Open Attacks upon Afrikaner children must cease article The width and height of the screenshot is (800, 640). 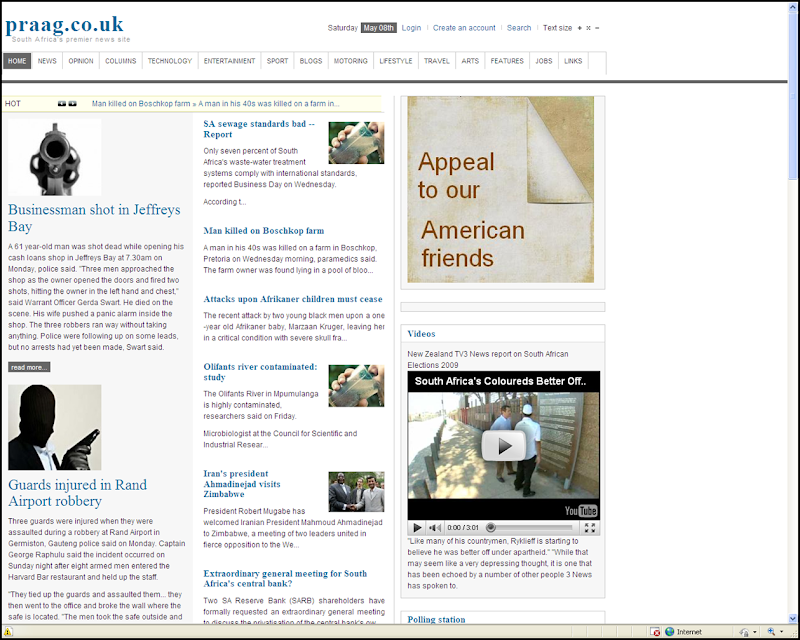(x=293, y=299)
